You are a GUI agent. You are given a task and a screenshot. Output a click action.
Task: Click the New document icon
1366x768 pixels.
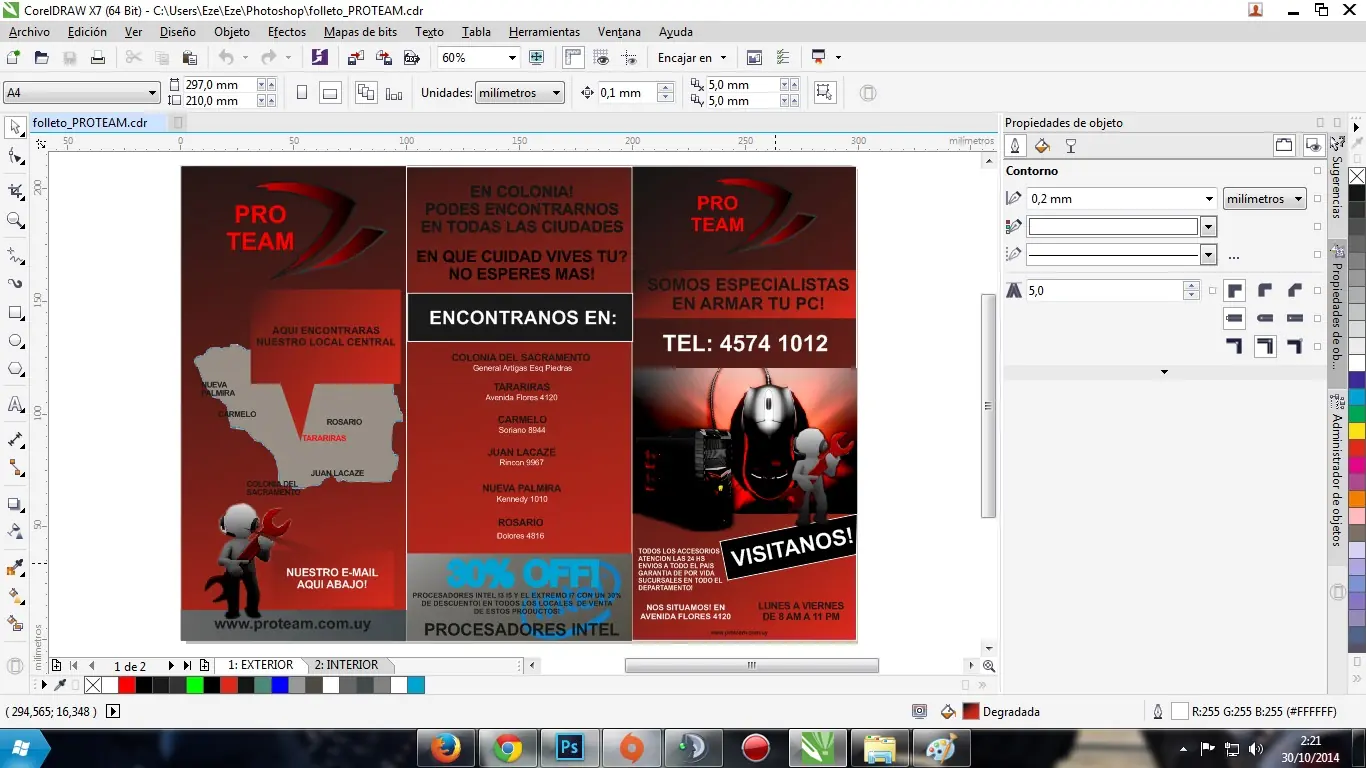pos(13,58)
